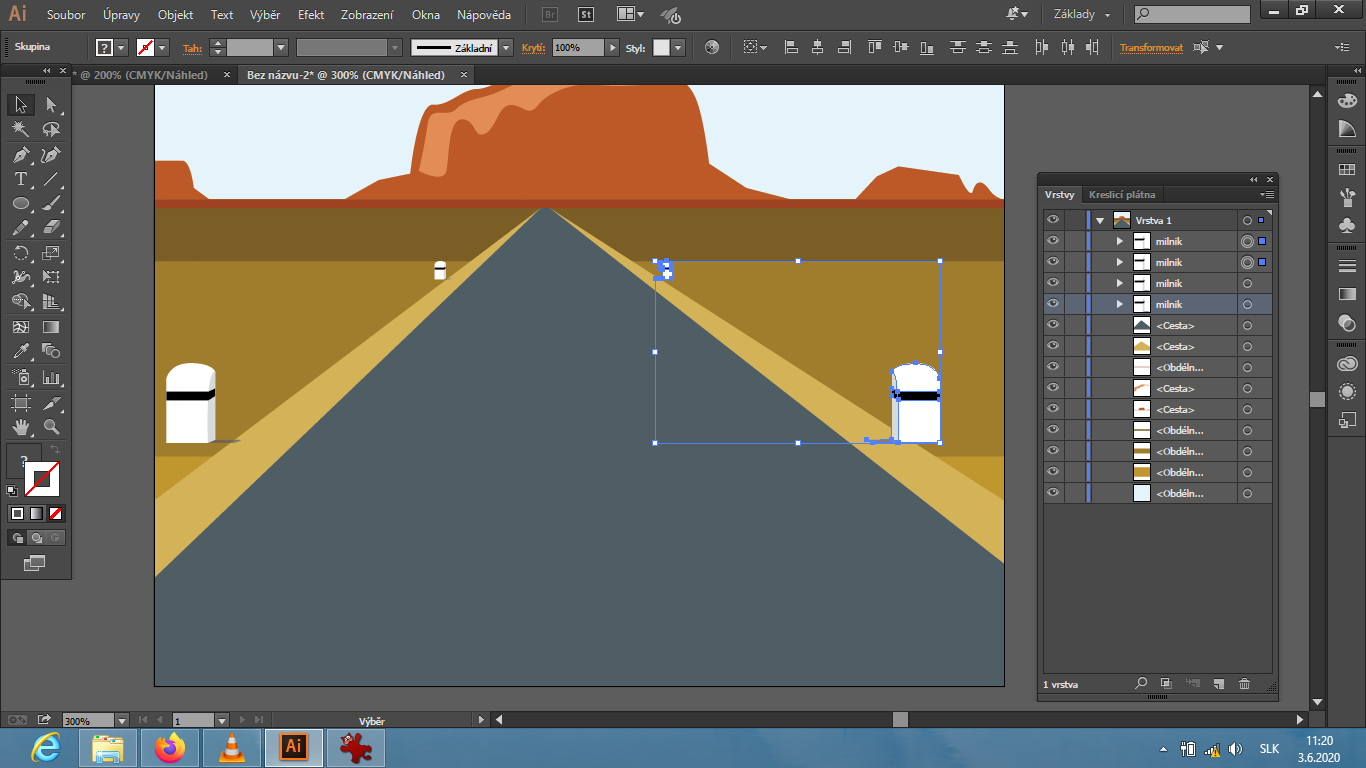Image resolution: width=1366 pixels, height=768 pixels.
Task: Expand the highlighted milnik group
Action: [1120, 304]
